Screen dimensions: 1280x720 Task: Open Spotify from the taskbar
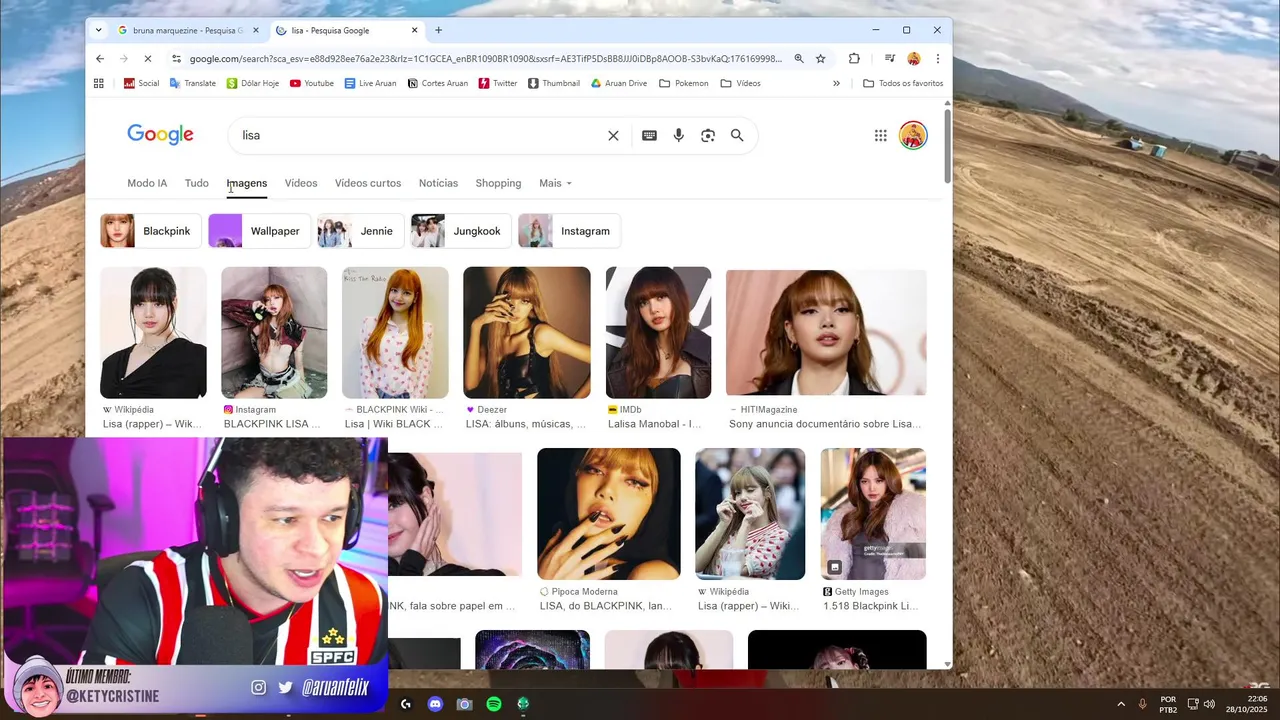(494, 704)
